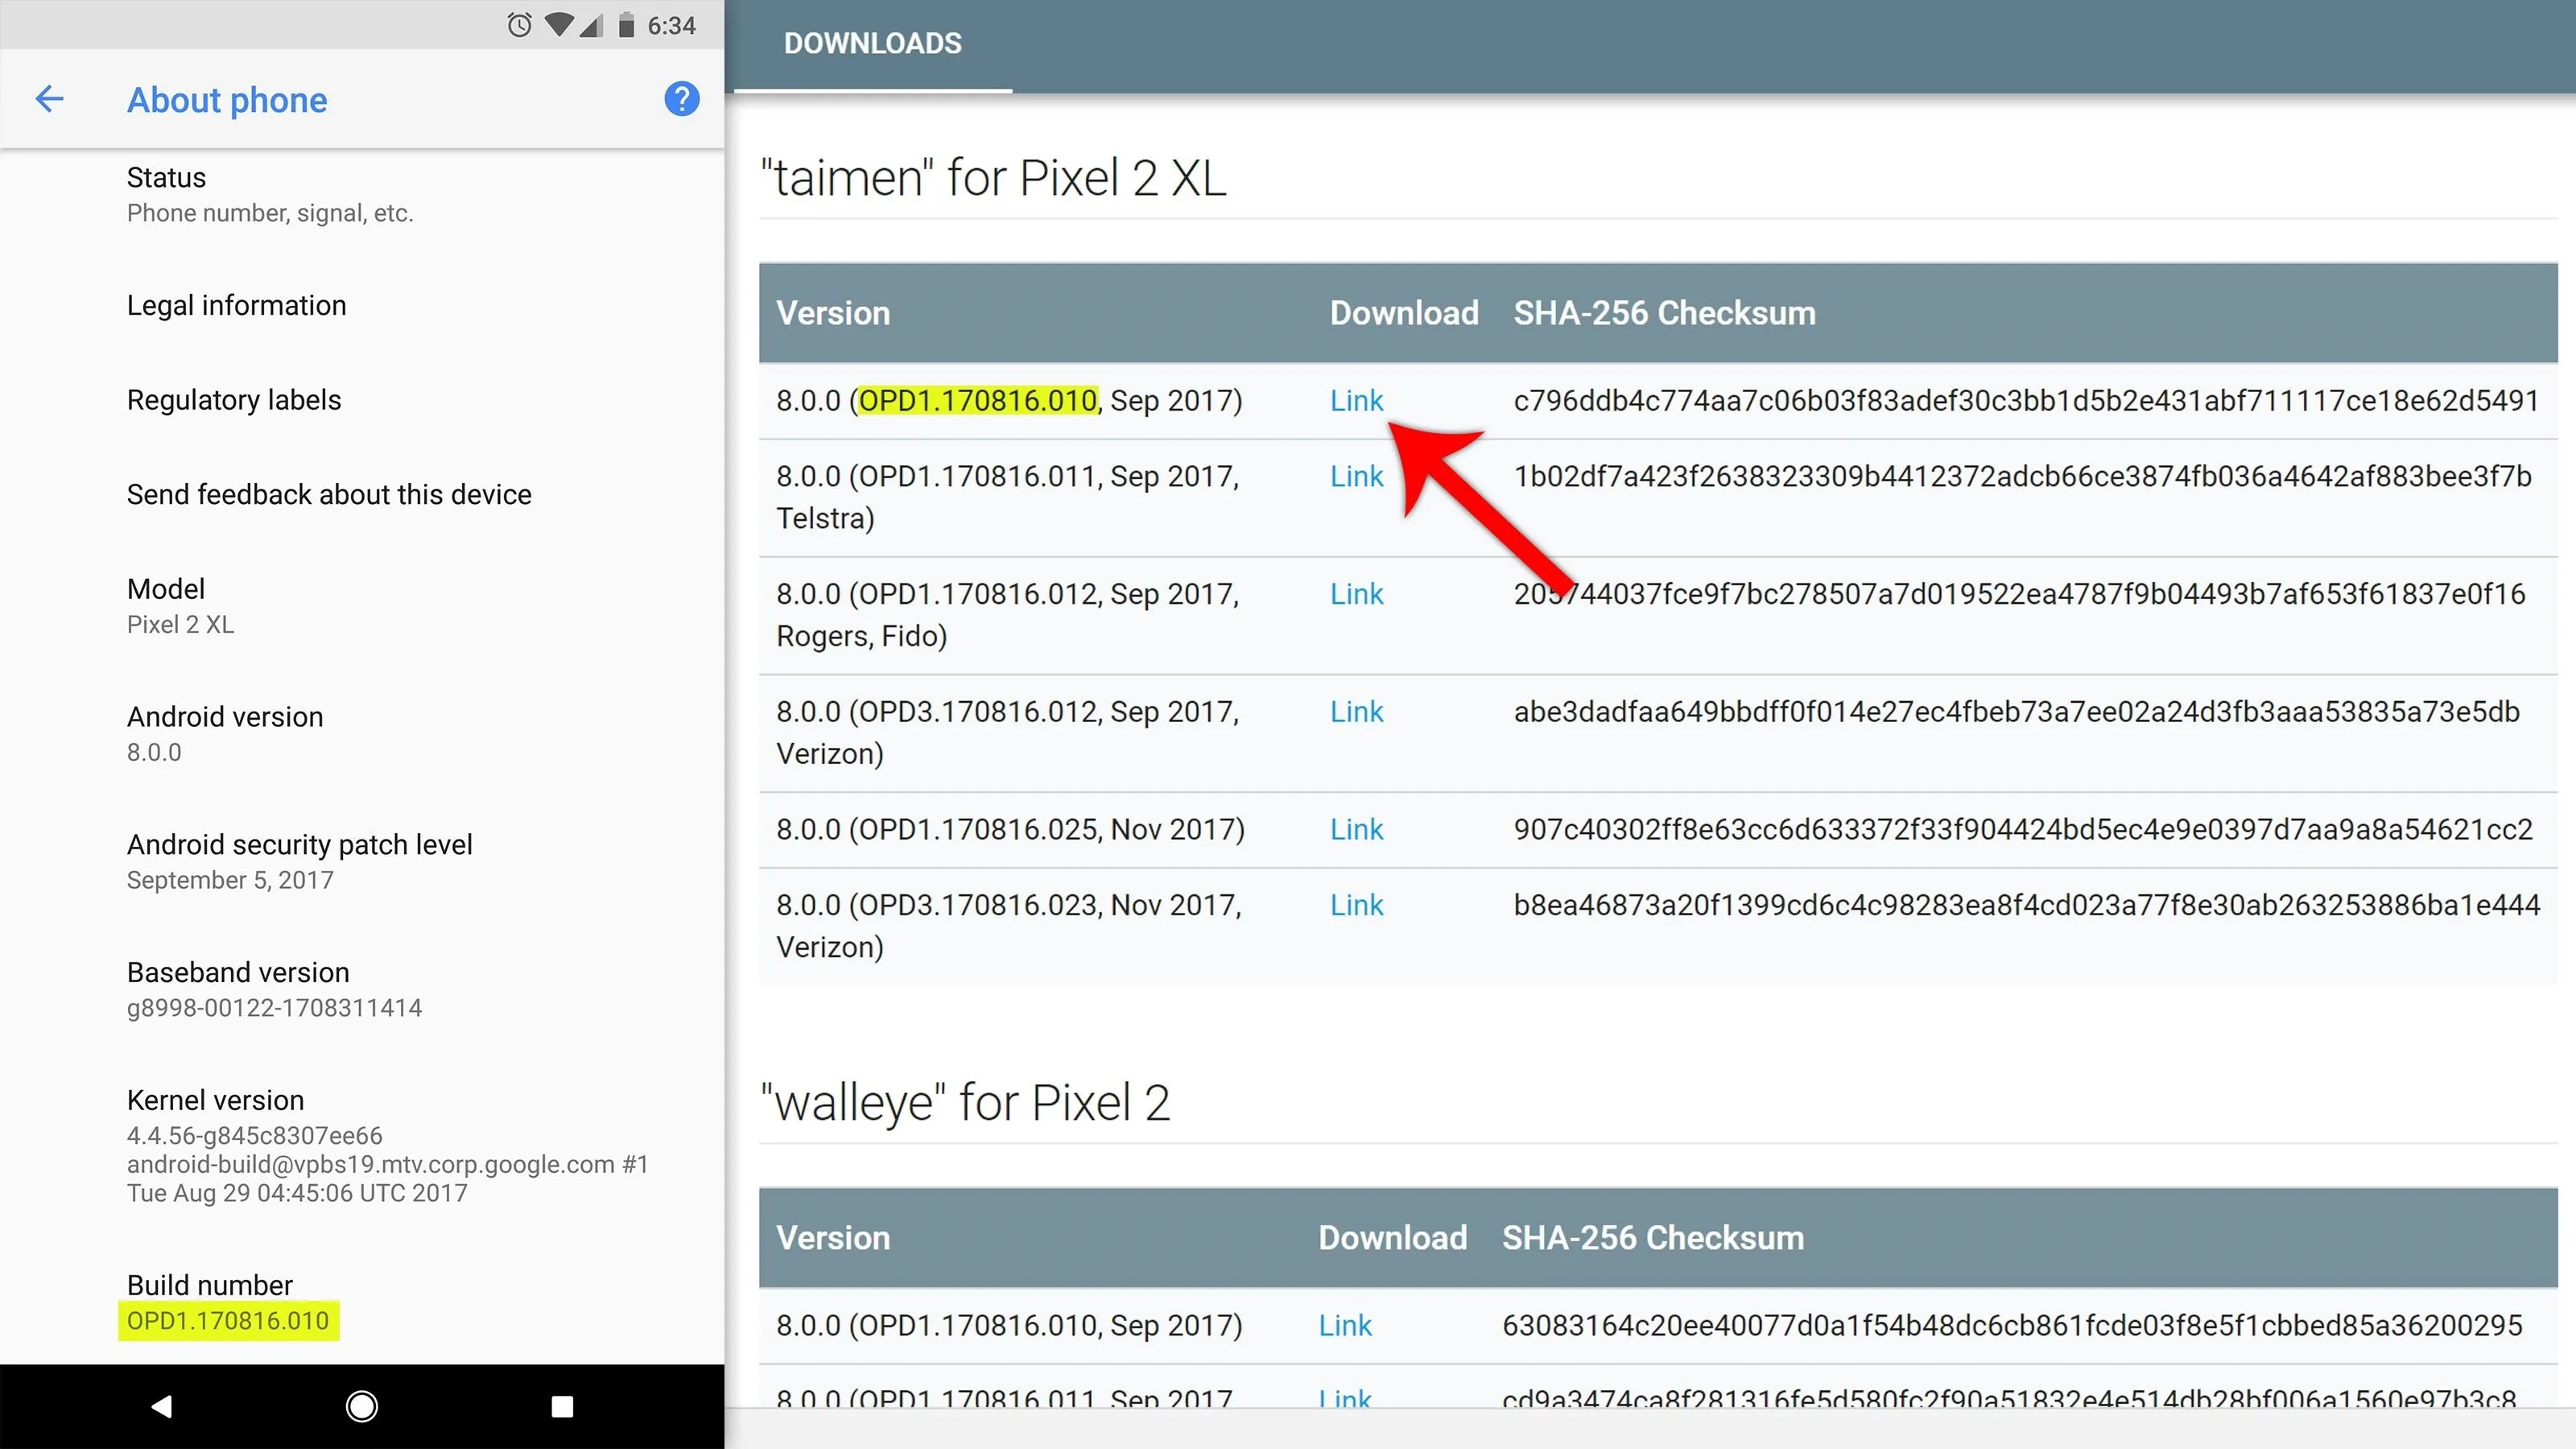Click the "taimen" for Pixel 2 XL heading

pyautogui.click(x=993, y=178)
